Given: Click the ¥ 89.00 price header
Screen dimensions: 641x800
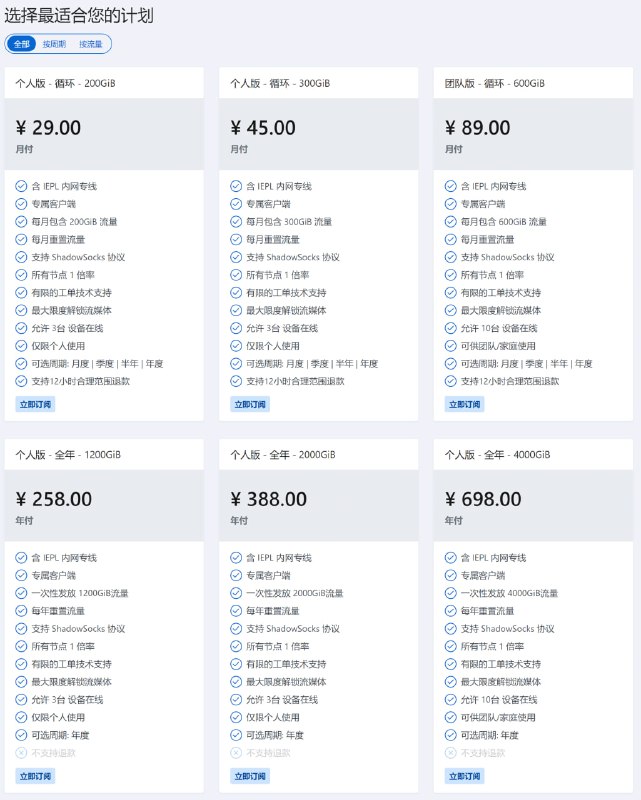Looking at the screenshot, I should coord(478,128).
